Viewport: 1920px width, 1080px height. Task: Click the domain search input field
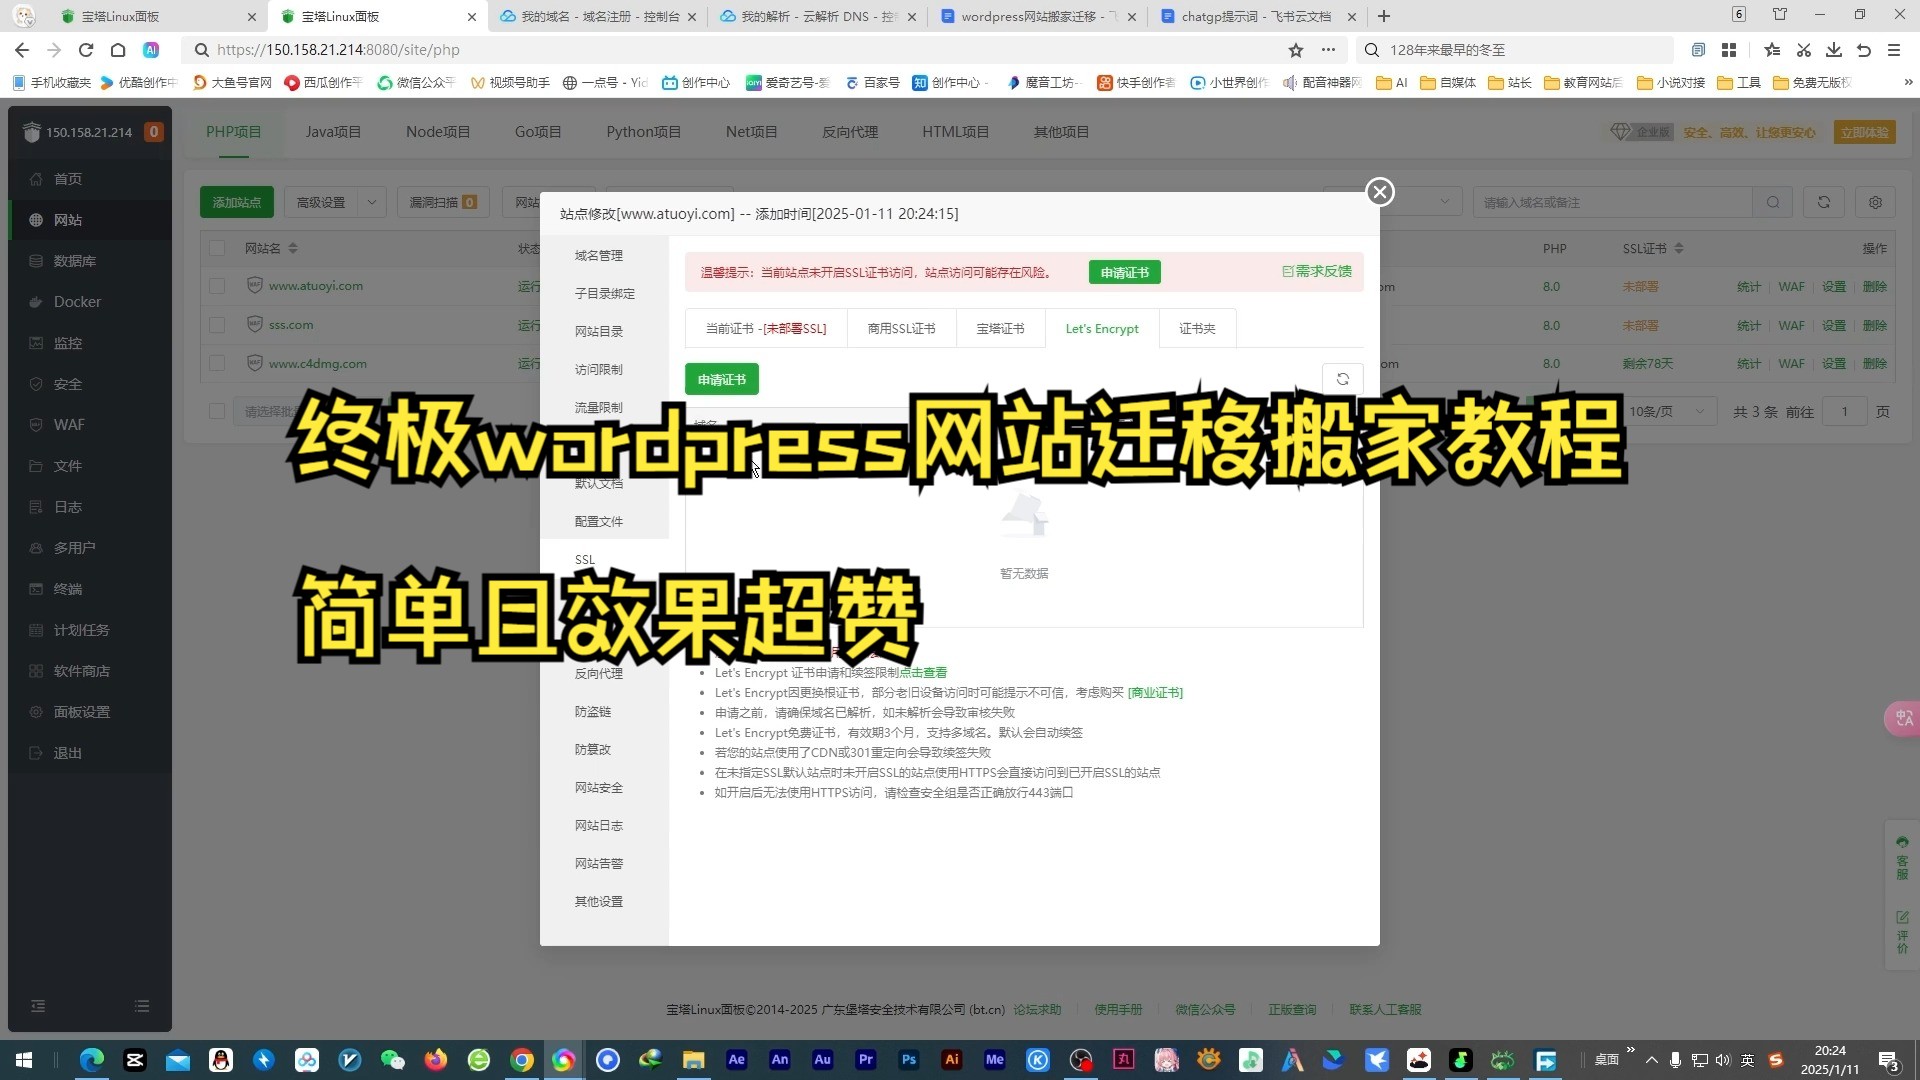1612,202
